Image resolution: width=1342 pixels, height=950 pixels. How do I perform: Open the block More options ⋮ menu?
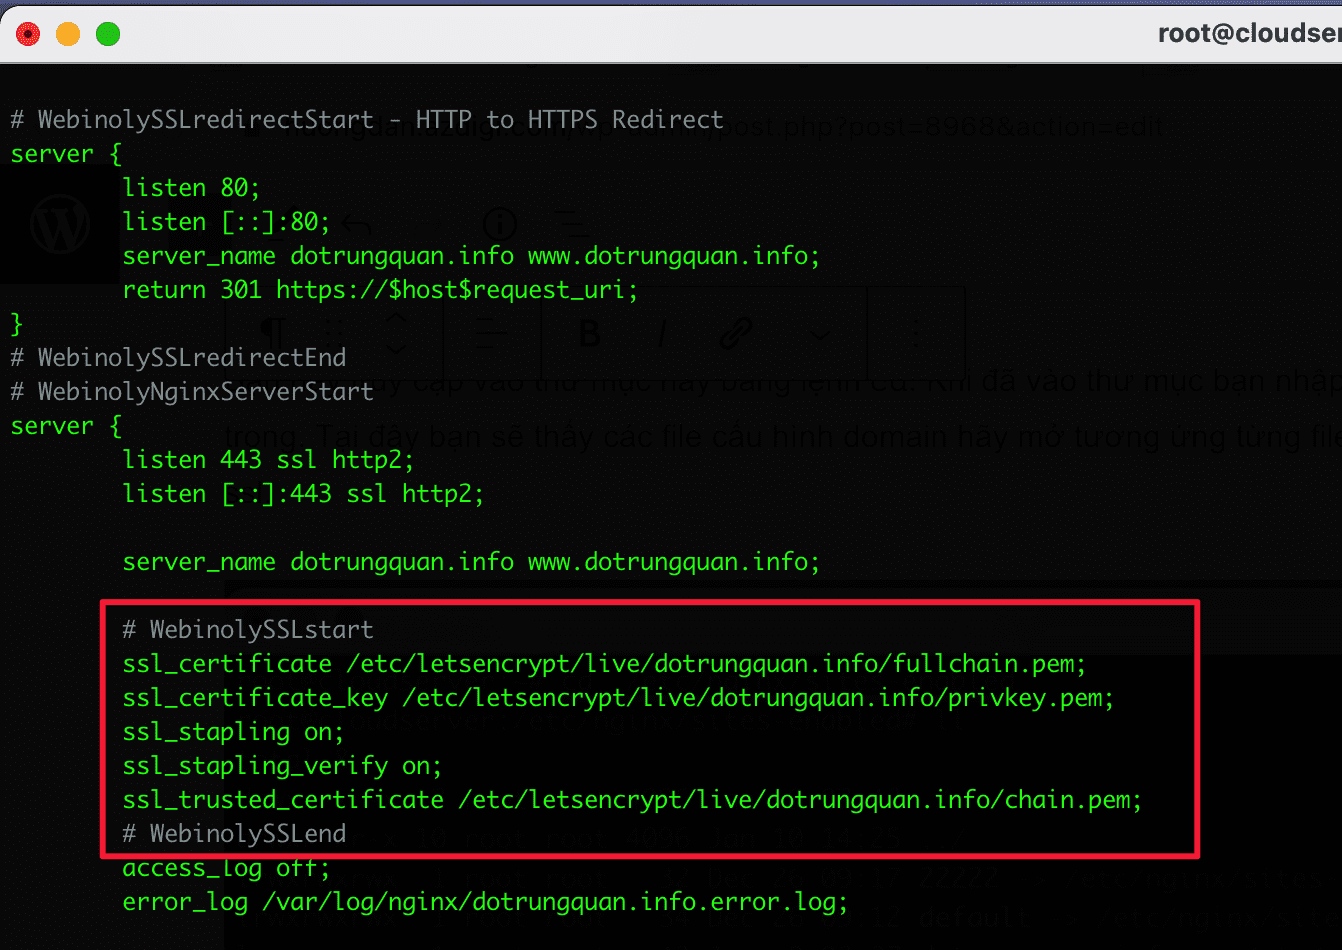[x=916, y=334]
